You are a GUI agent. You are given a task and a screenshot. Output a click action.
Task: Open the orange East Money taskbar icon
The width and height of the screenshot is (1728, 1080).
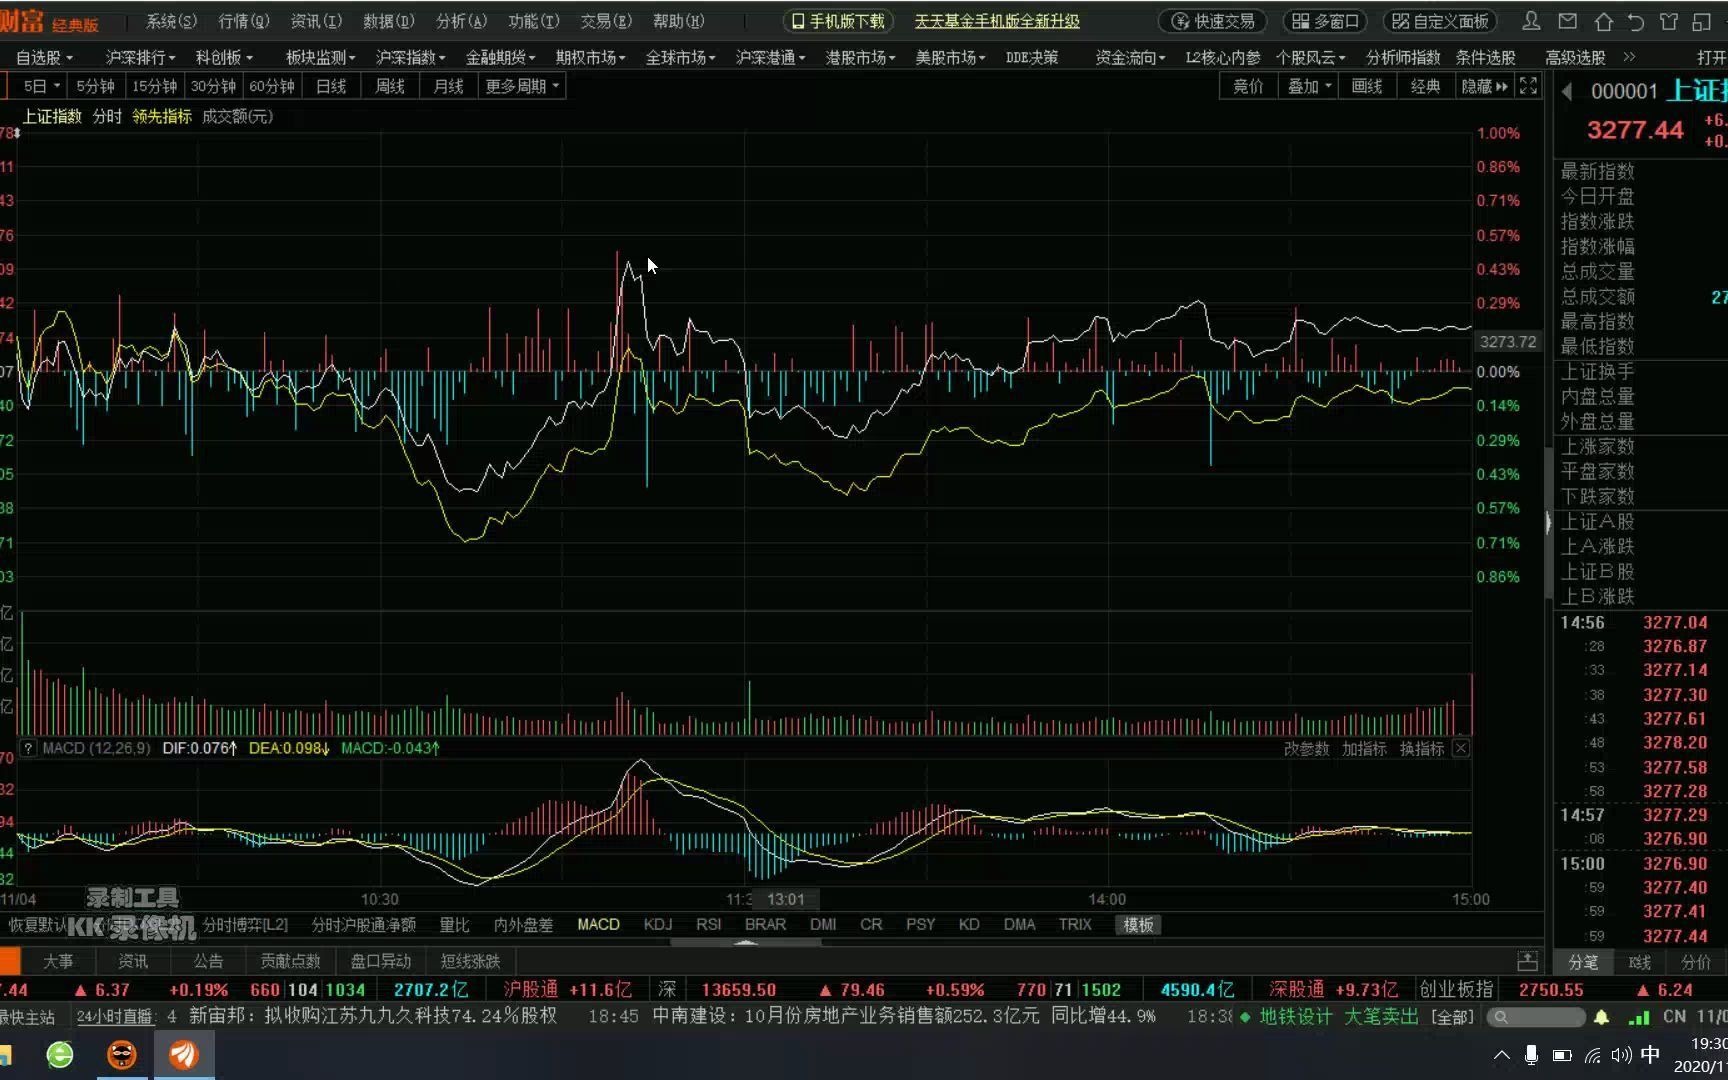[183, 1055]
